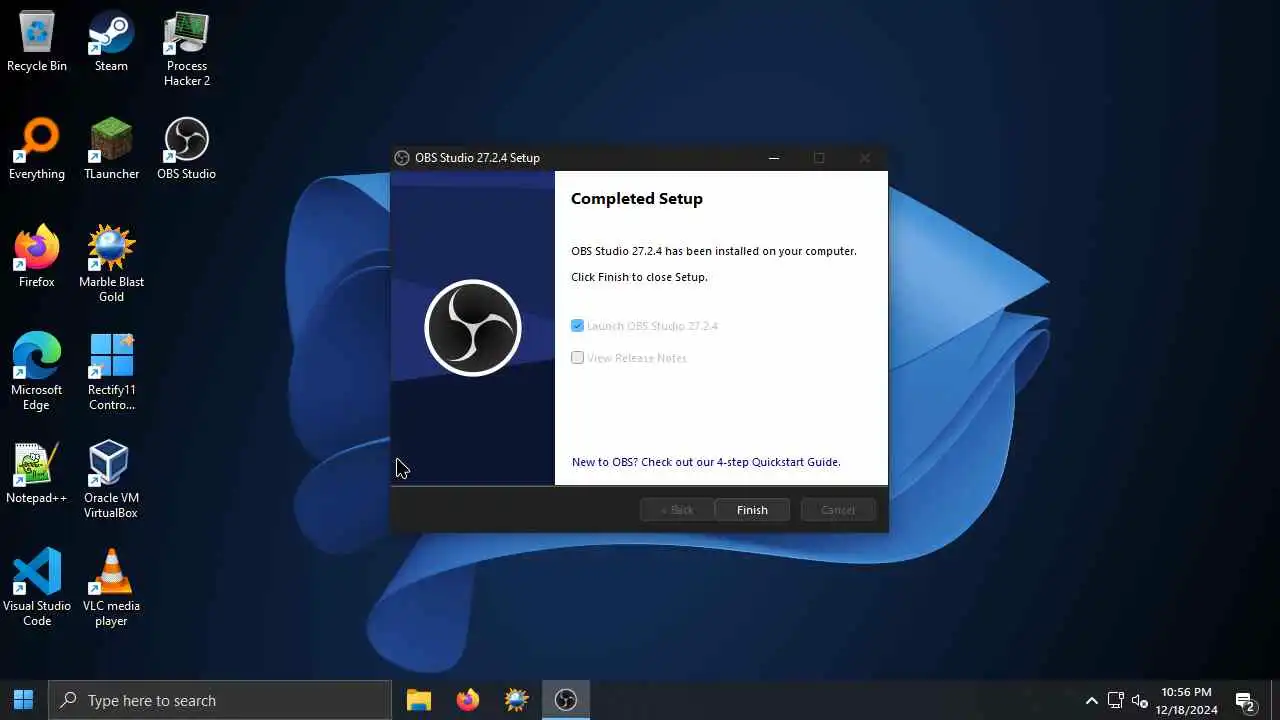Open the Recycle Bin desktop icon
Viewport: 1280px width, 720px height.
coord(37,42)
